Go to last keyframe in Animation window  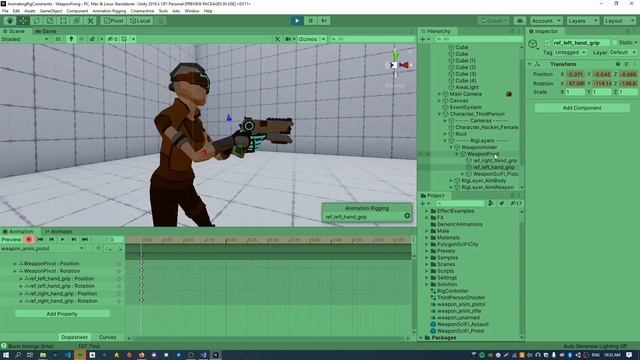(85, 240)
